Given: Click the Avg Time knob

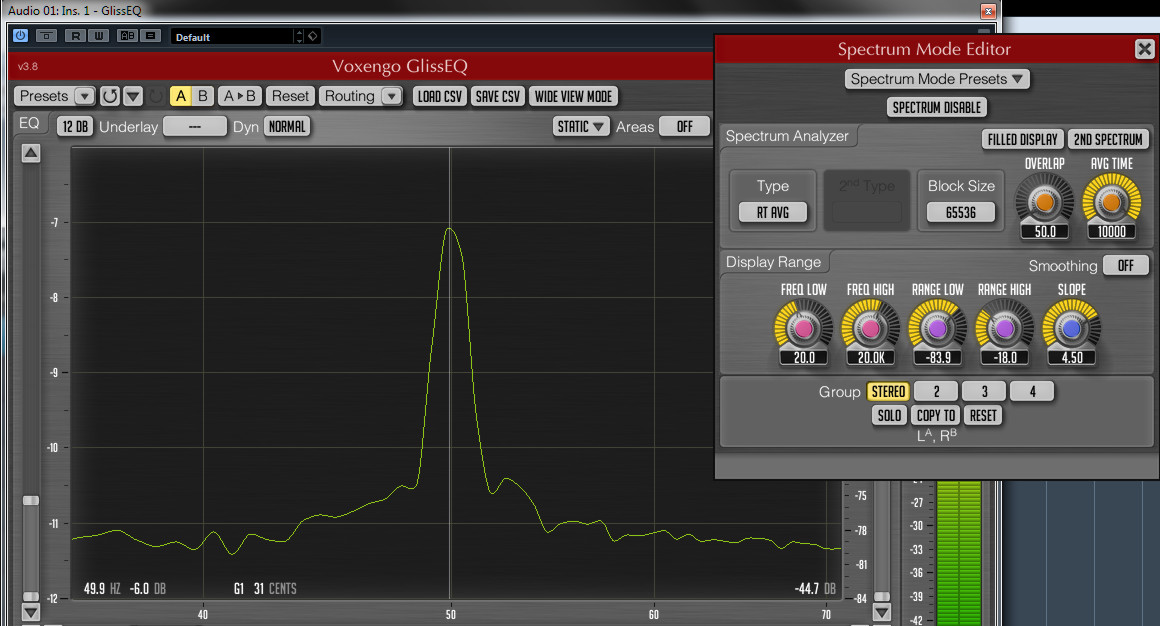Looking at the screenshot, I should (1111, 201).
